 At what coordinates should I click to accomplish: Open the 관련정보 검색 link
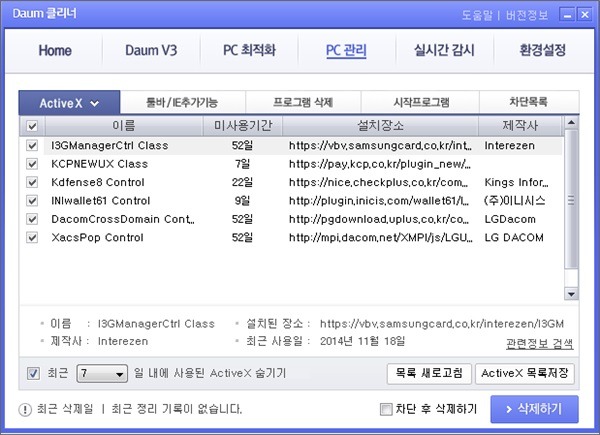tap(540, 344)
